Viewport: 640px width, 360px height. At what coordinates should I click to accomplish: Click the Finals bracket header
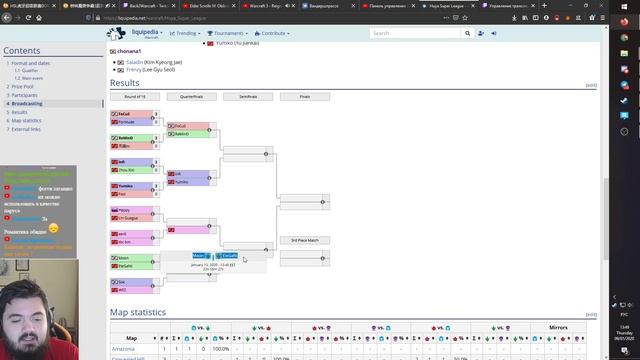[305, 97]
